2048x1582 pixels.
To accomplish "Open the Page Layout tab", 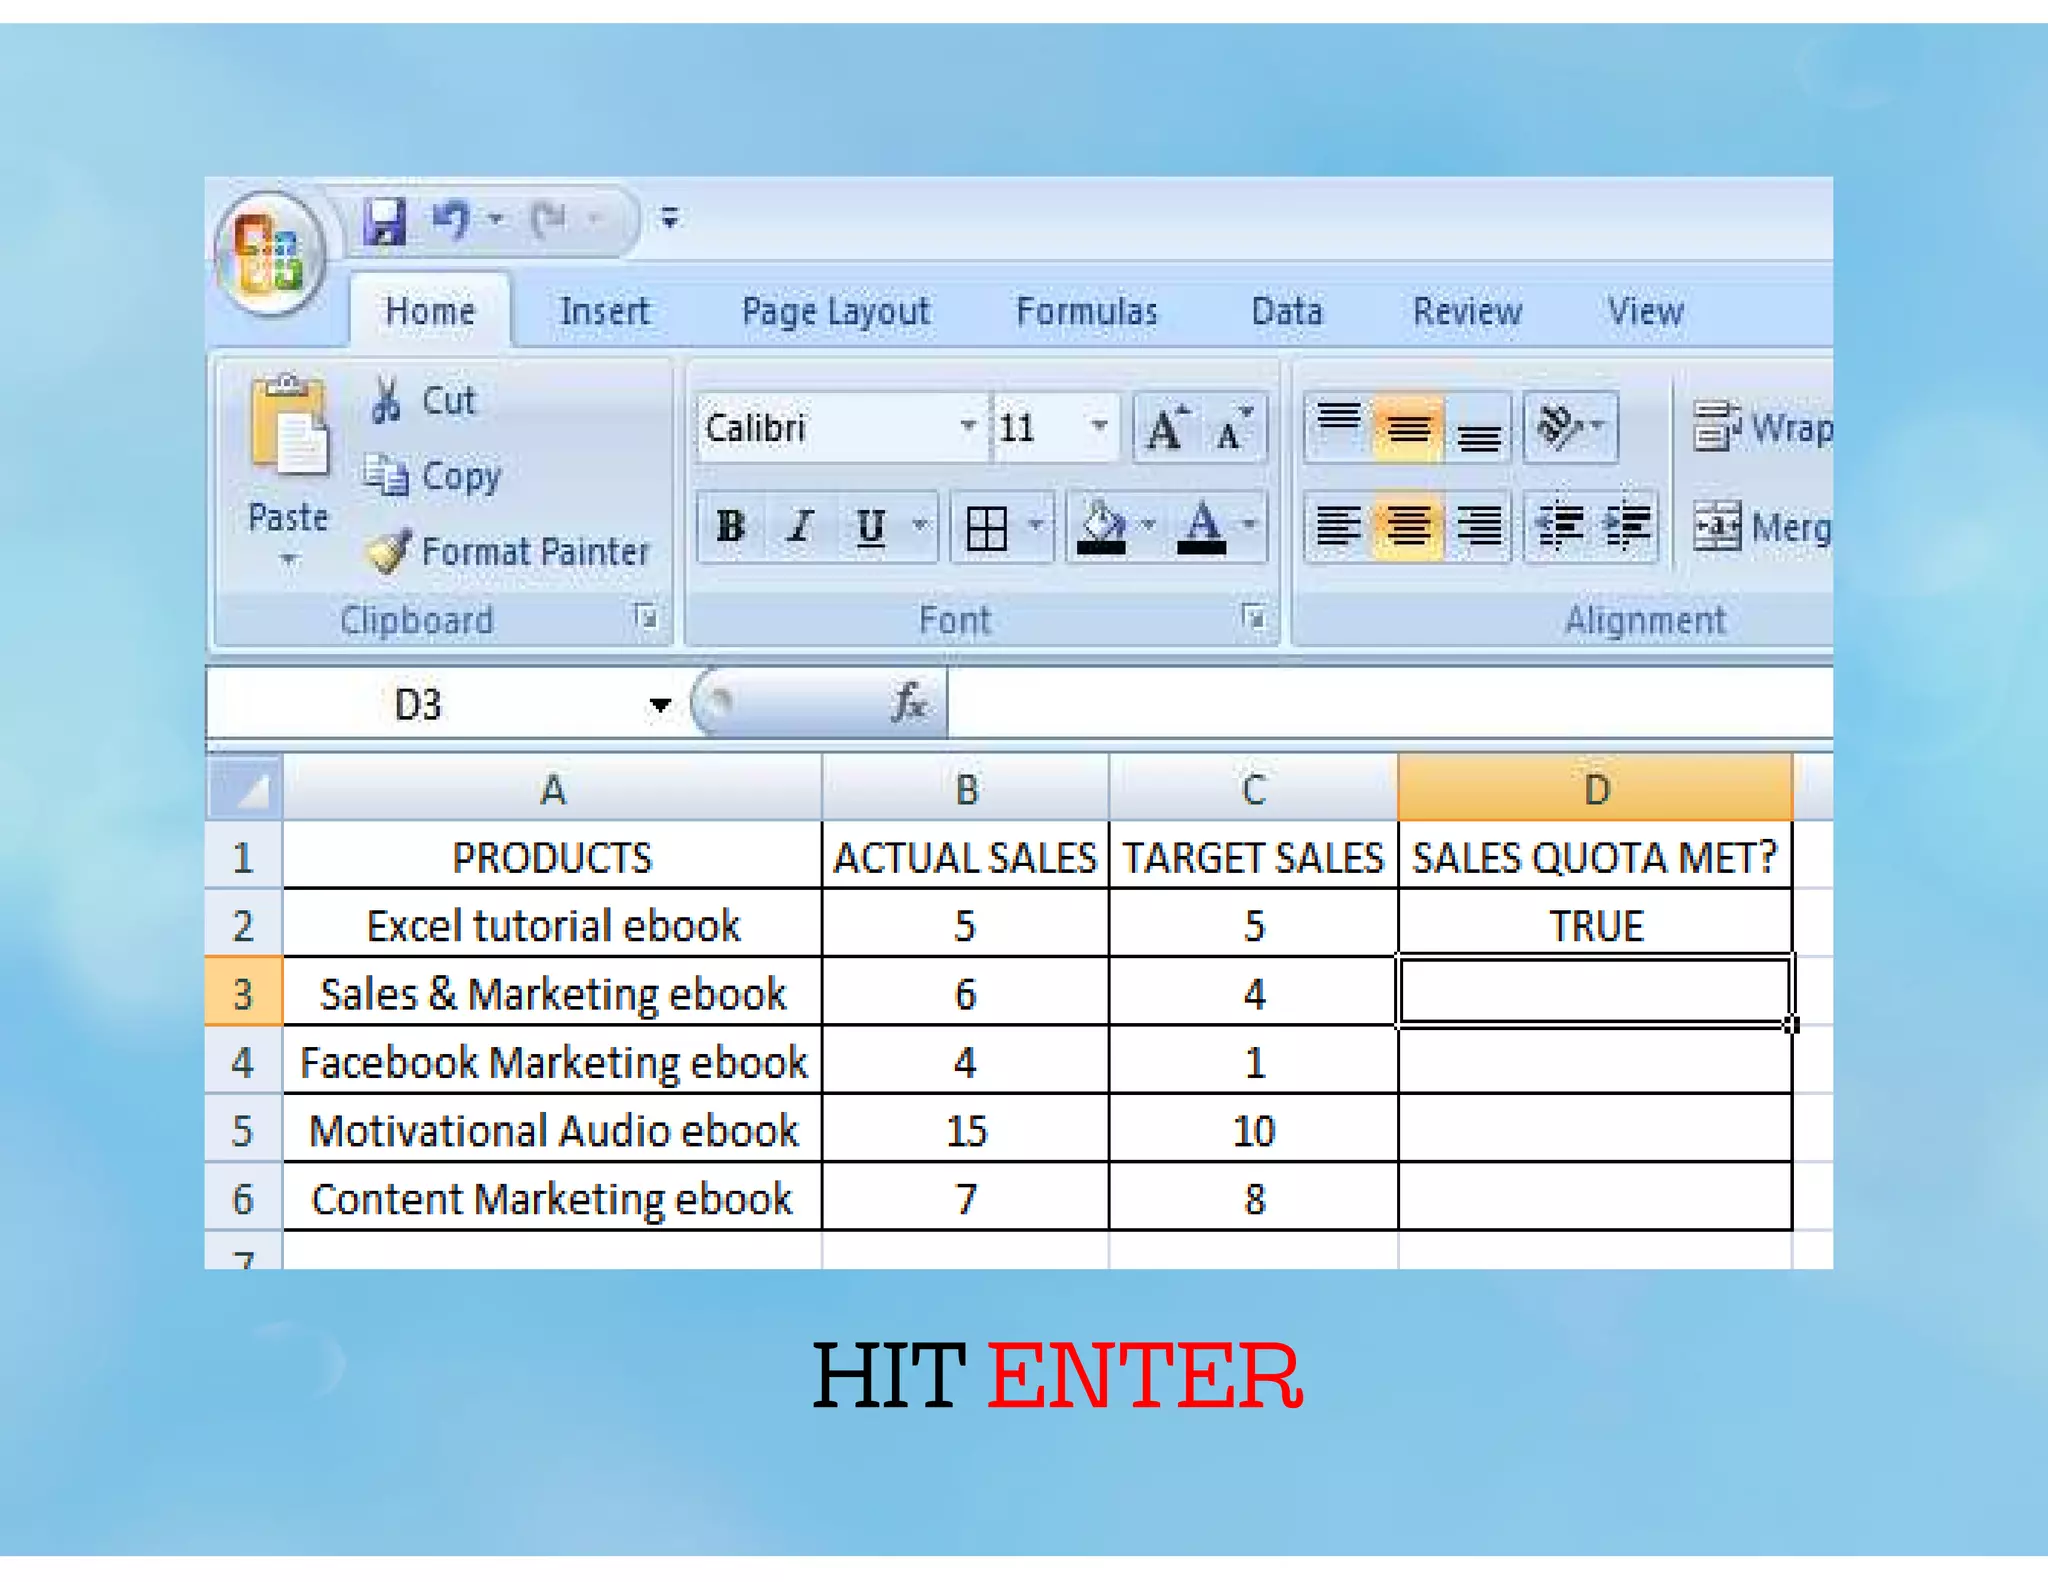I will tap(835, 312).
